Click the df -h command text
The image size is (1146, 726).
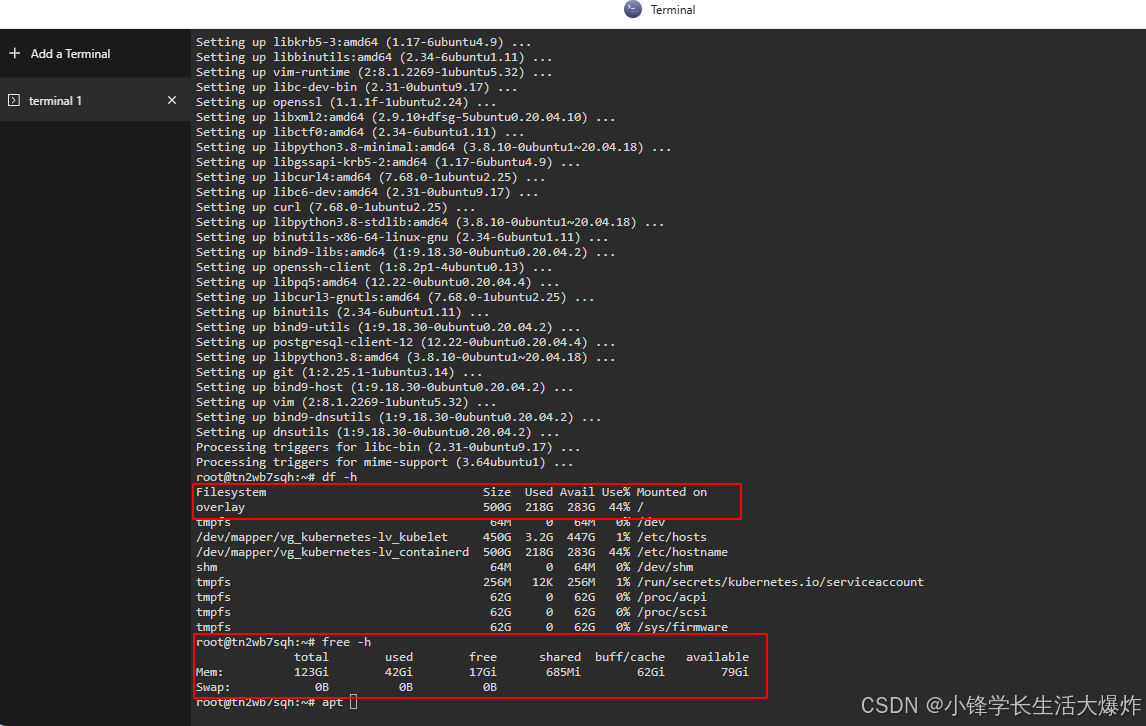(x=340, y=477)
